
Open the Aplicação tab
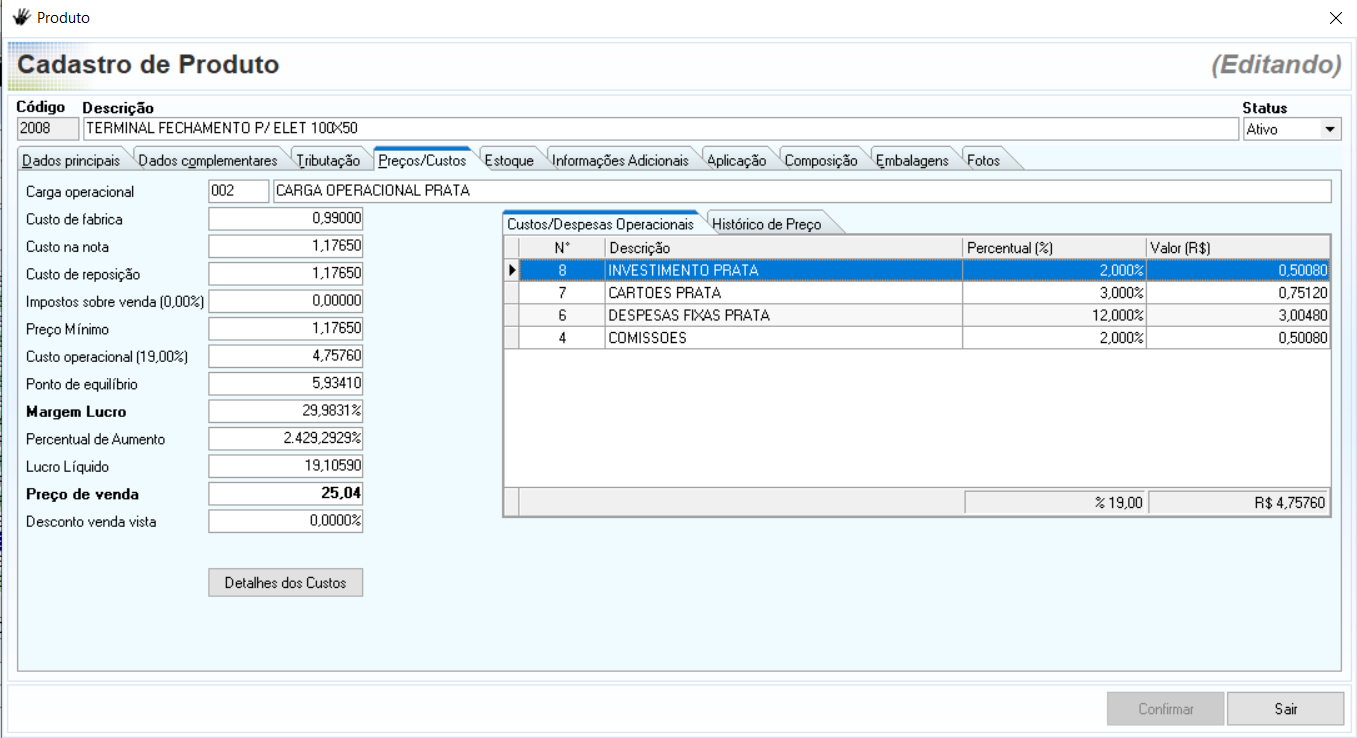click(x=736, y=160)
